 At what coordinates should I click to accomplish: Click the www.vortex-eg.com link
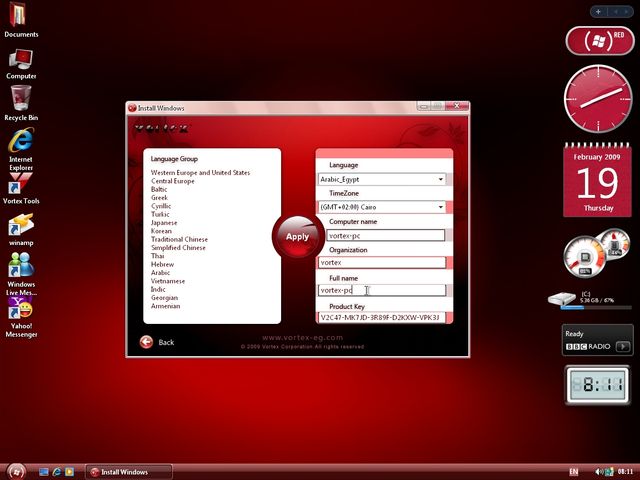(302, 338)
